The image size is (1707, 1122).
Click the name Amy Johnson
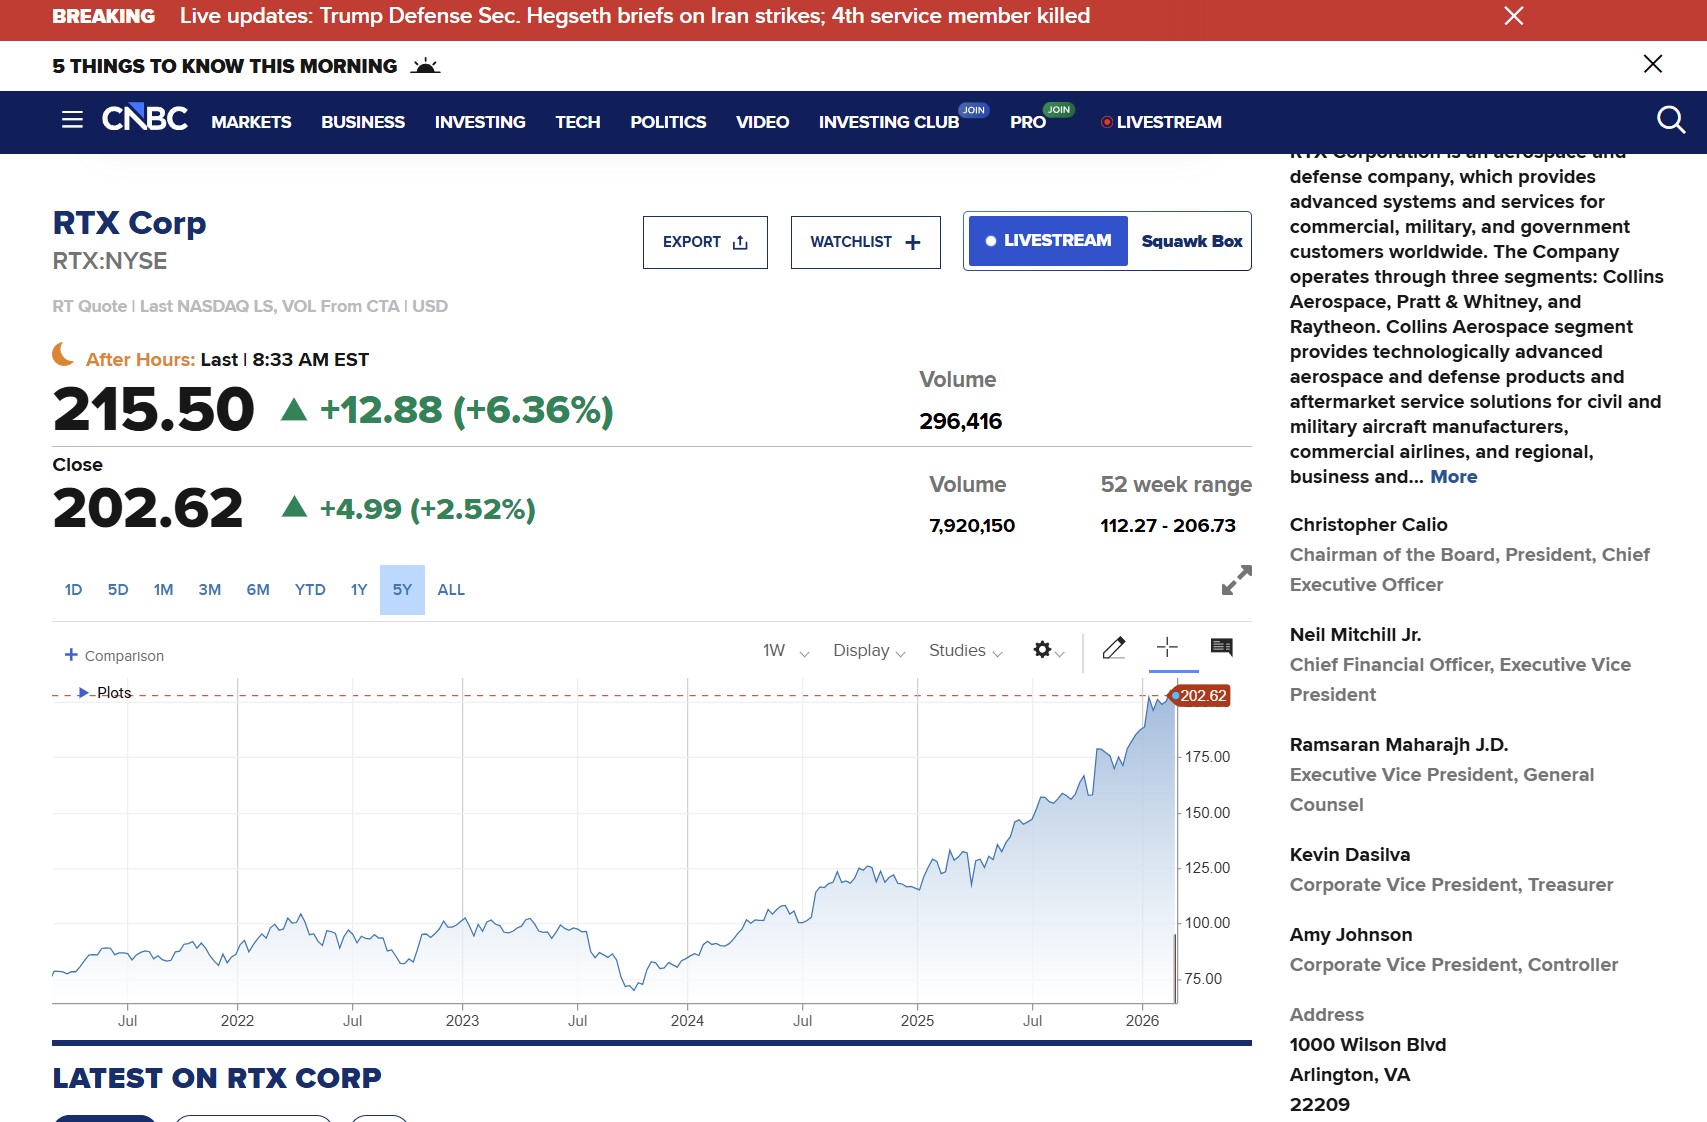point(1351,935)
